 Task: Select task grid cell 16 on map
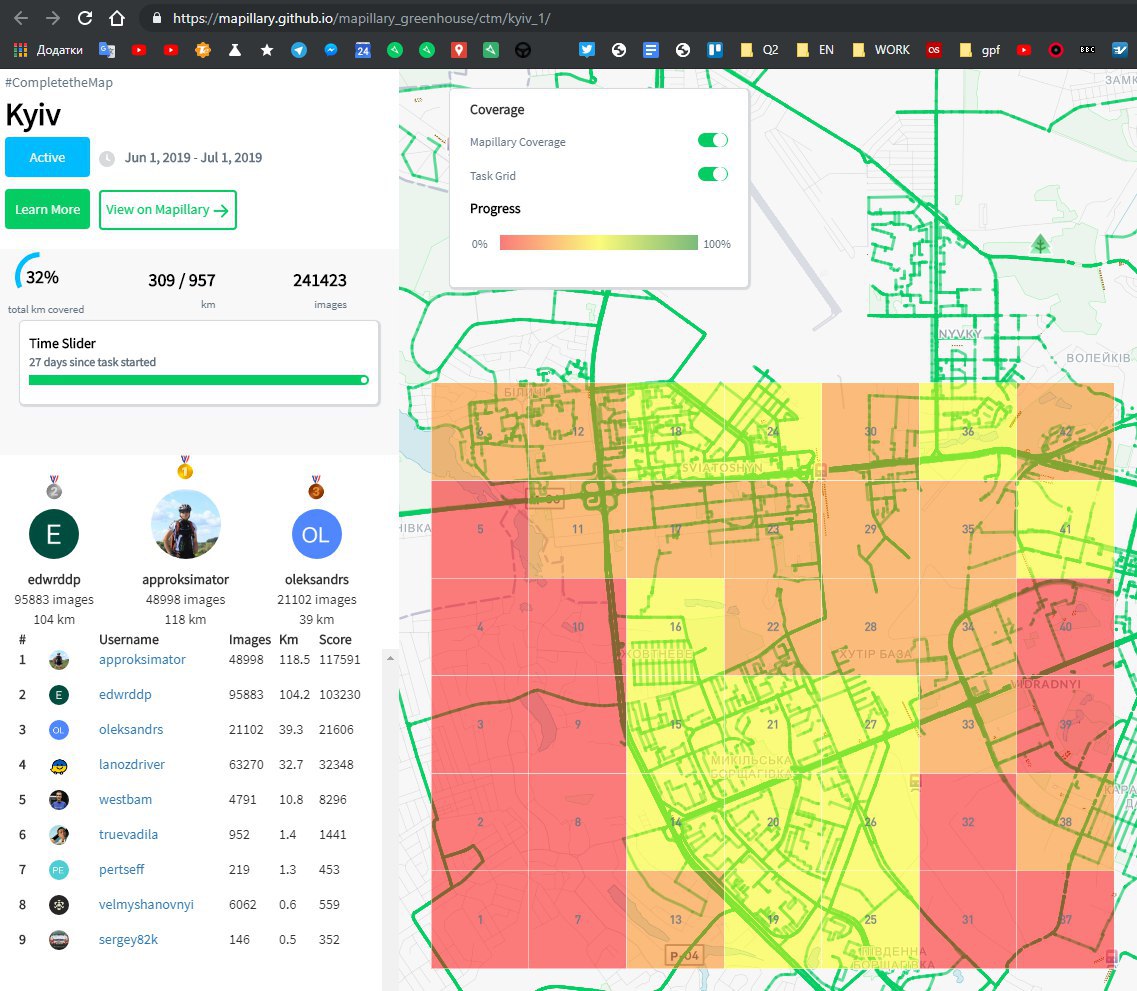pos(675,626)
